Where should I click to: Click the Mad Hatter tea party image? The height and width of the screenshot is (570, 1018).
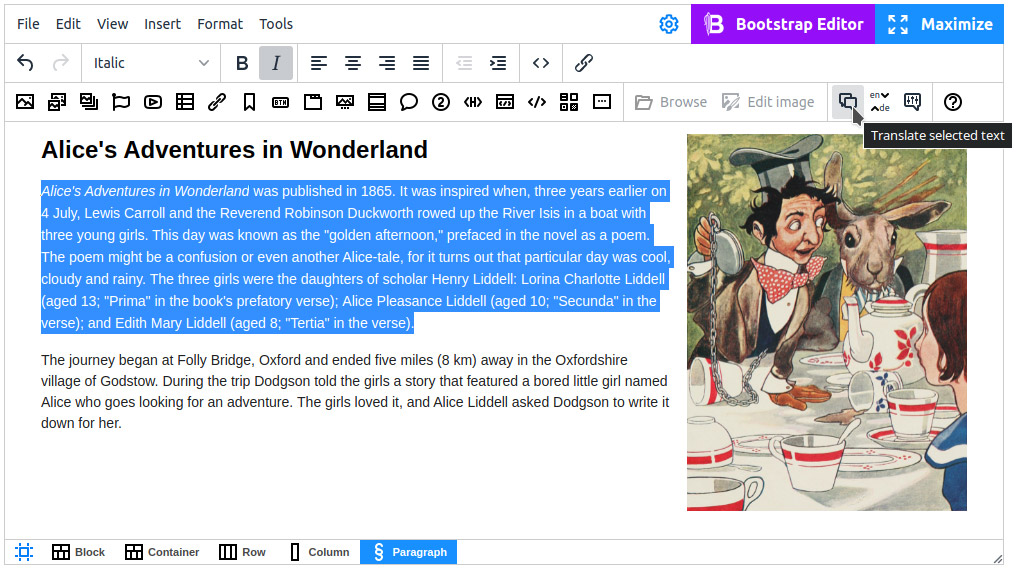coord(826,323)
